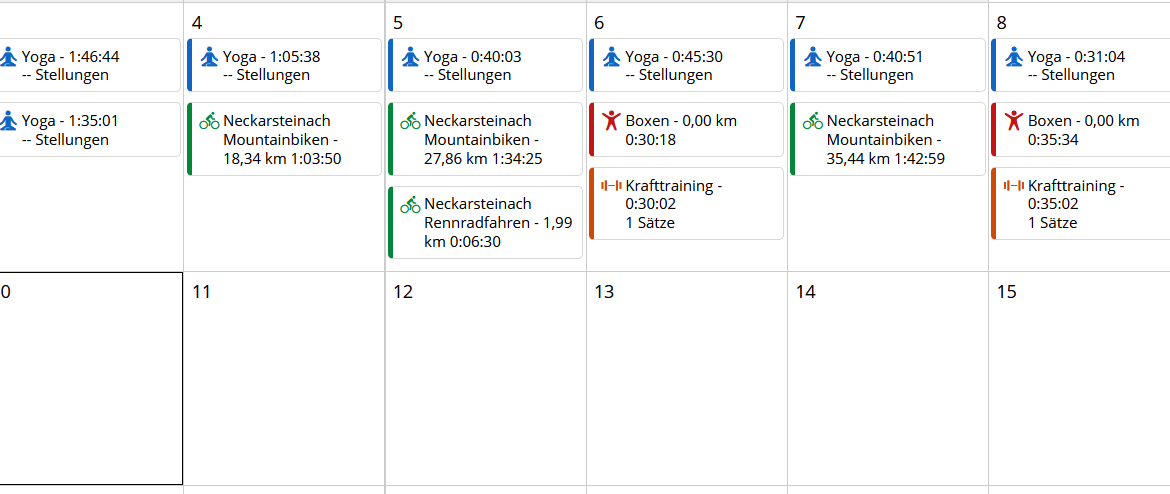Click the yoga icon on day 5

coord(410,57)
